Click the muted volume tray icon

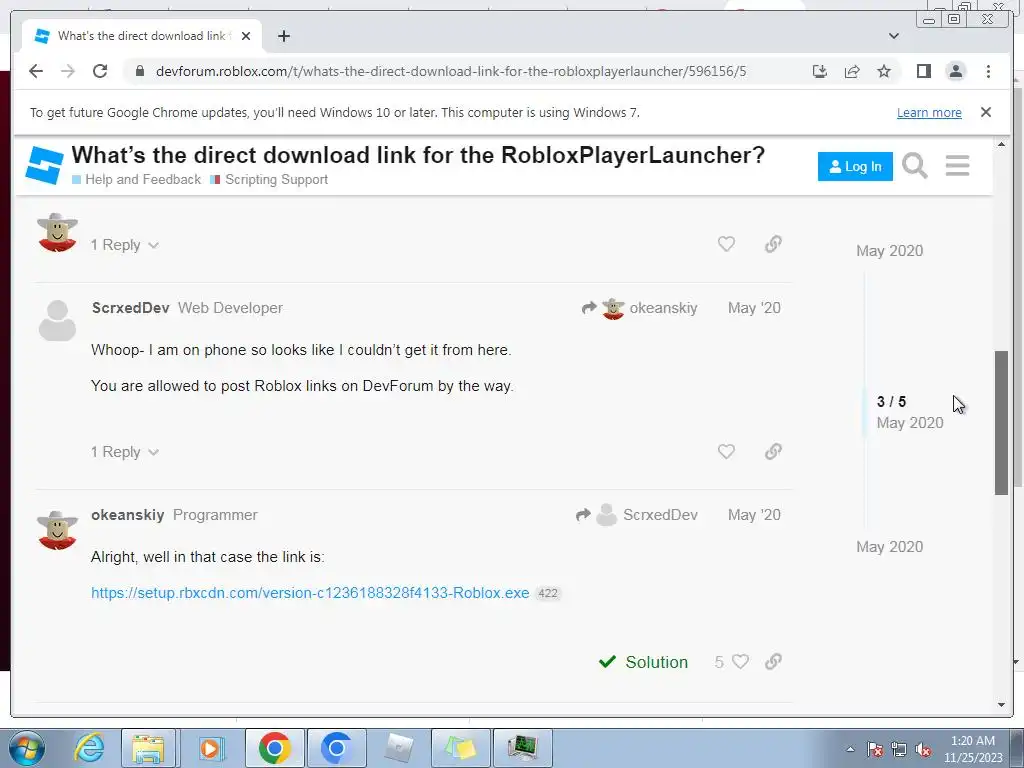(x=923, y=749)
